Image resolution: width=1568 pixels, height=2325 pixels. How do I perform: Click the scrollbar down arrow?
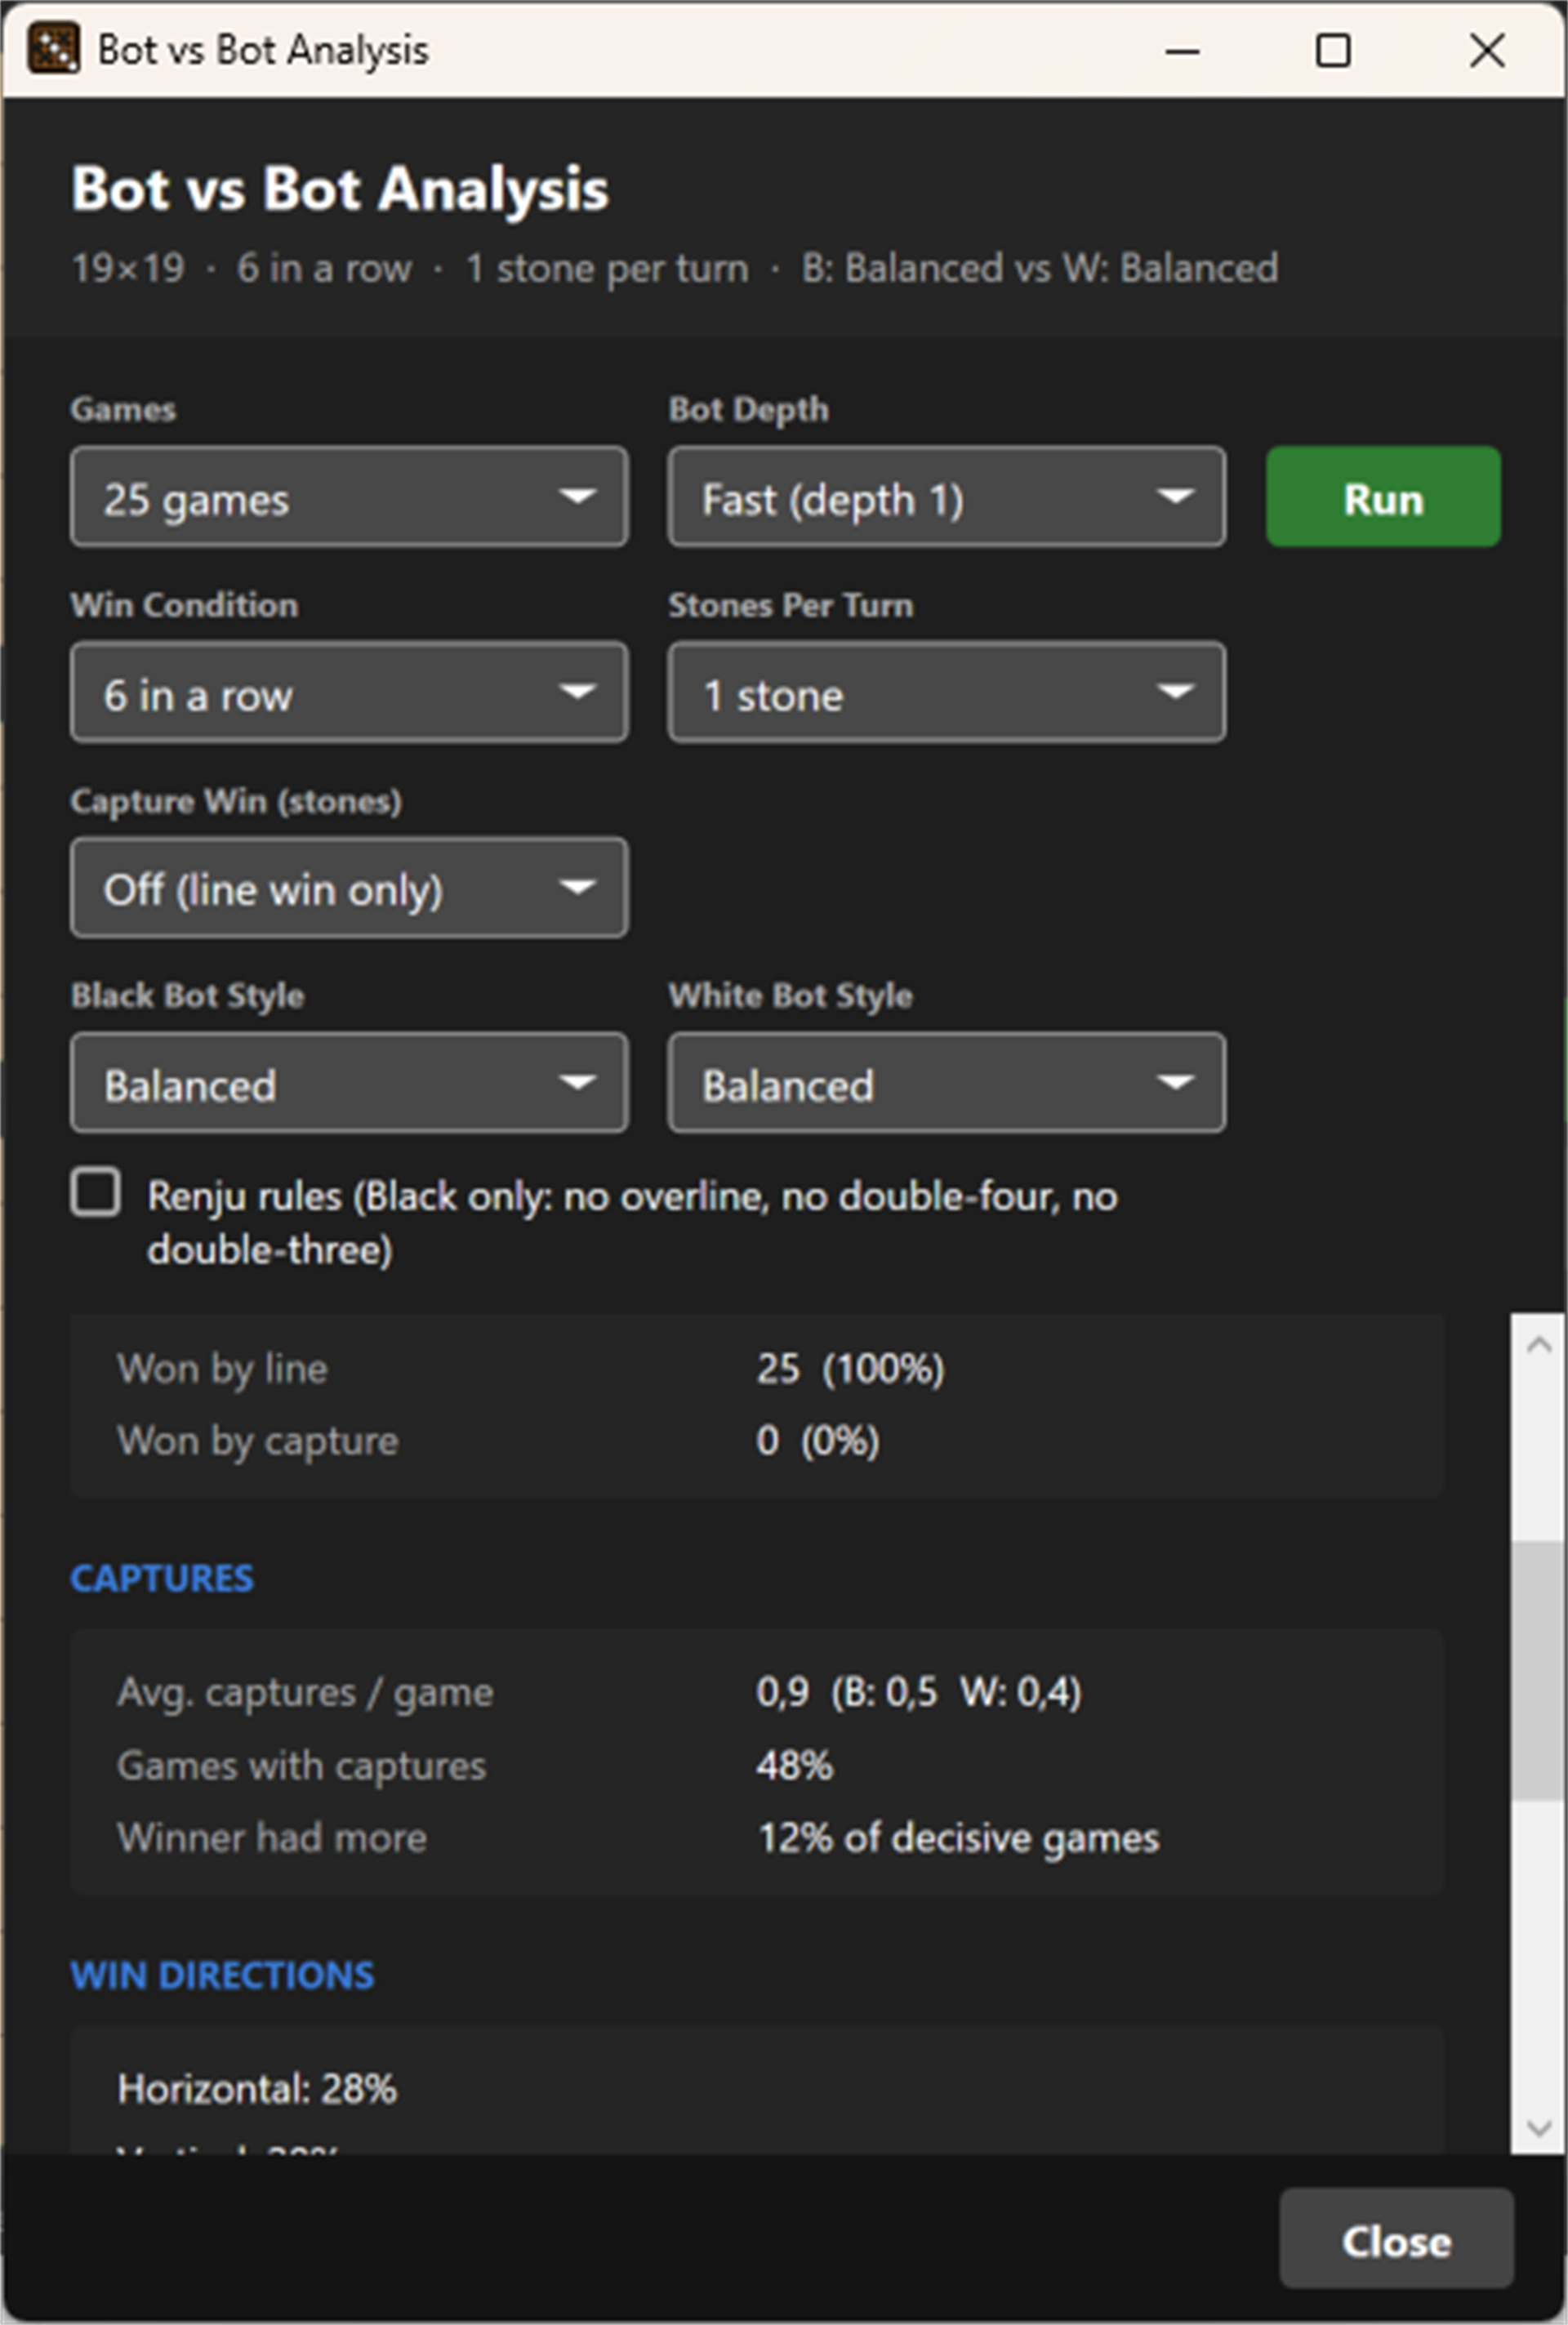[x=1539, y=2127]
